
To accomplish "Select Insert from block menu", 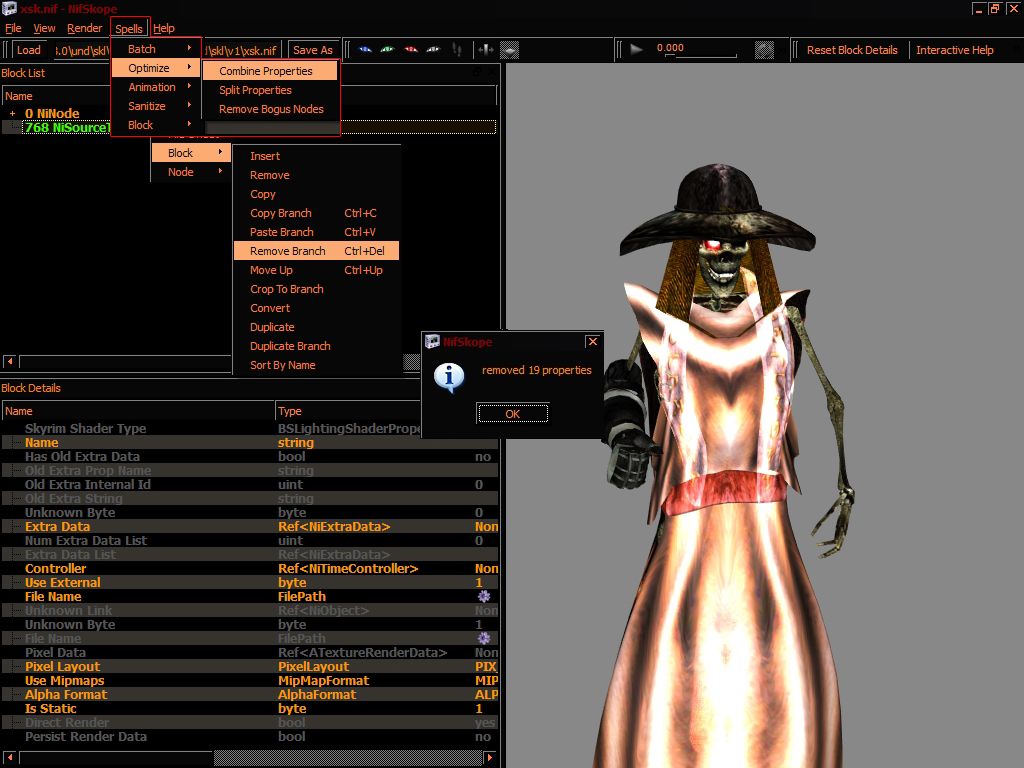I will tap(316, 156).
